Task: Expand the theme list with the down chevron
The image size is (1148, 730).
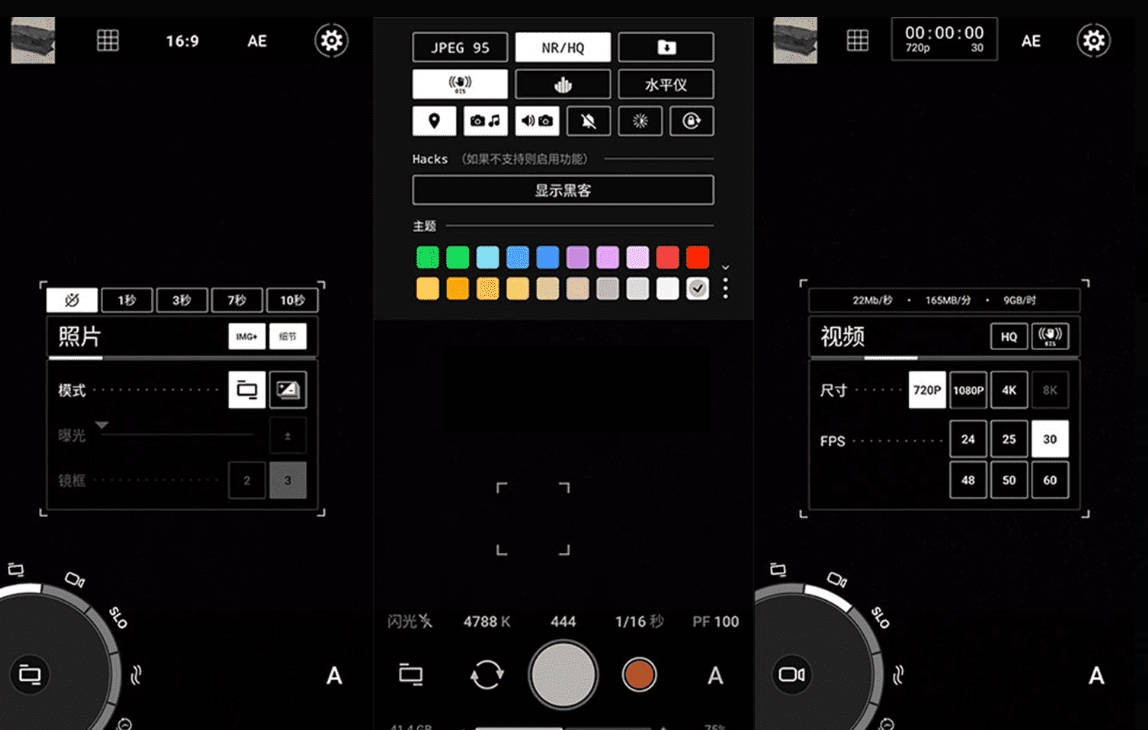Action: click(x=725, y=268)
